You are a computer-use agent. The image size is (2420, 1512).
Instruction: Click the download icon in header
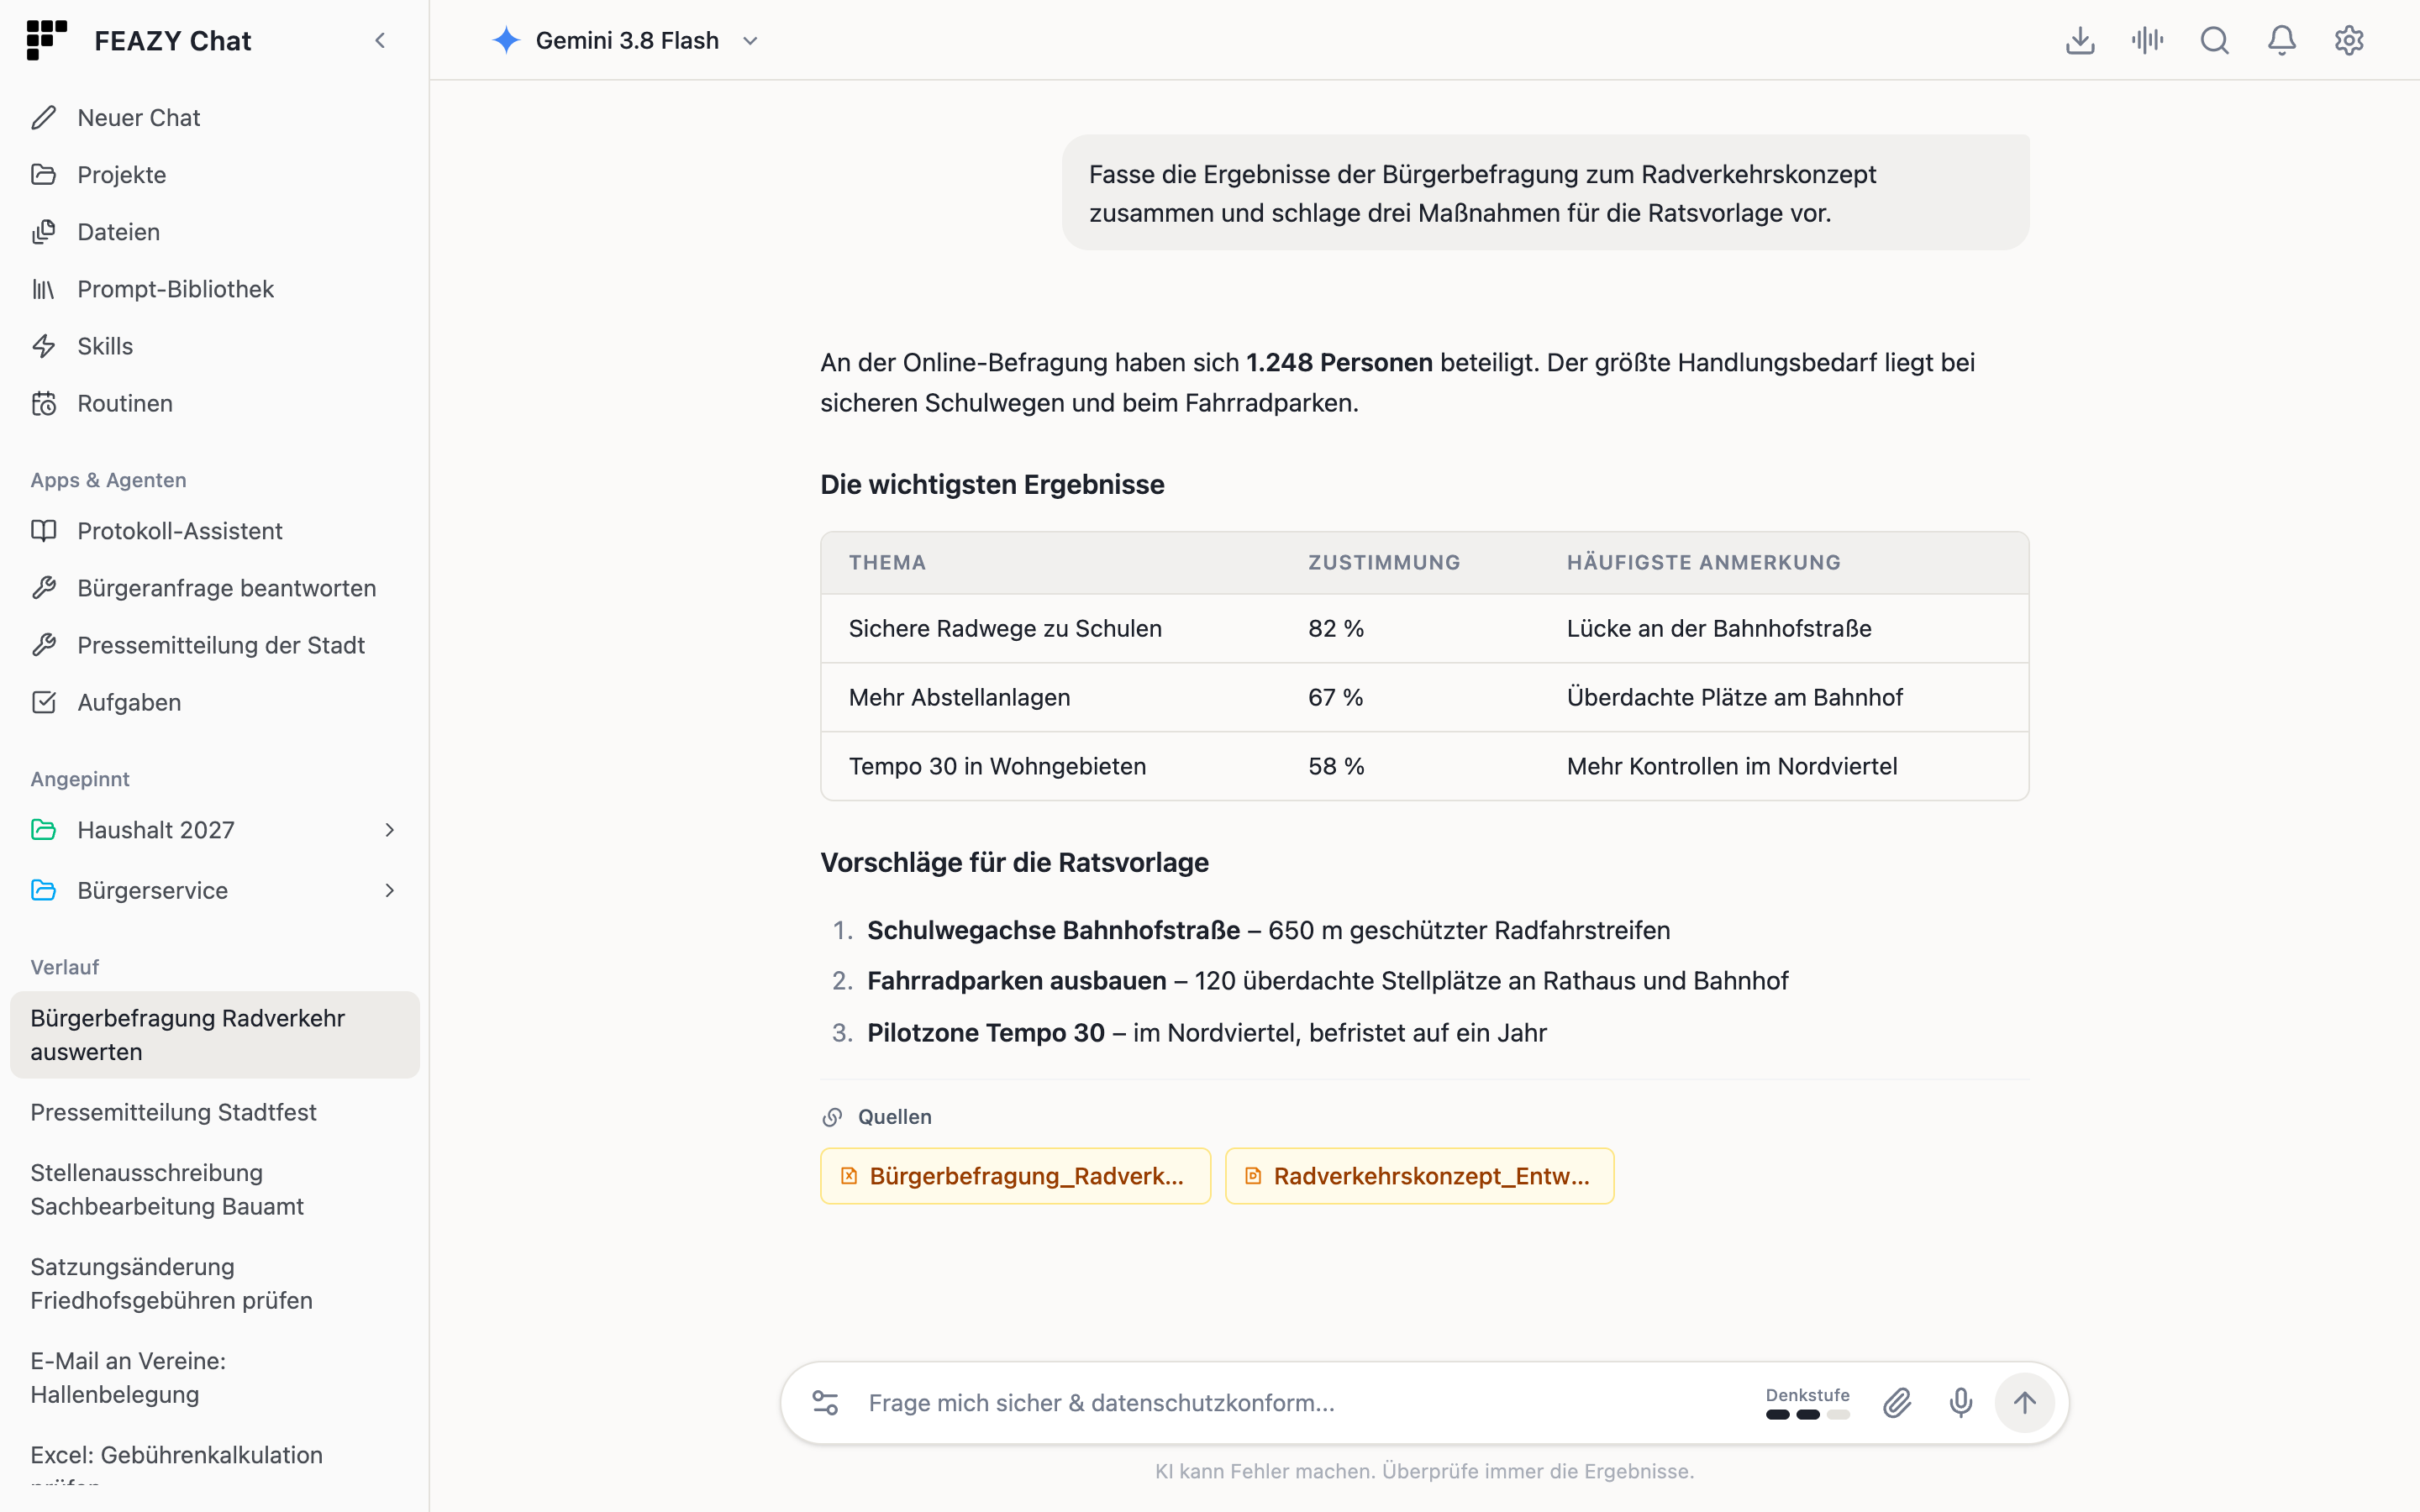2080,41
